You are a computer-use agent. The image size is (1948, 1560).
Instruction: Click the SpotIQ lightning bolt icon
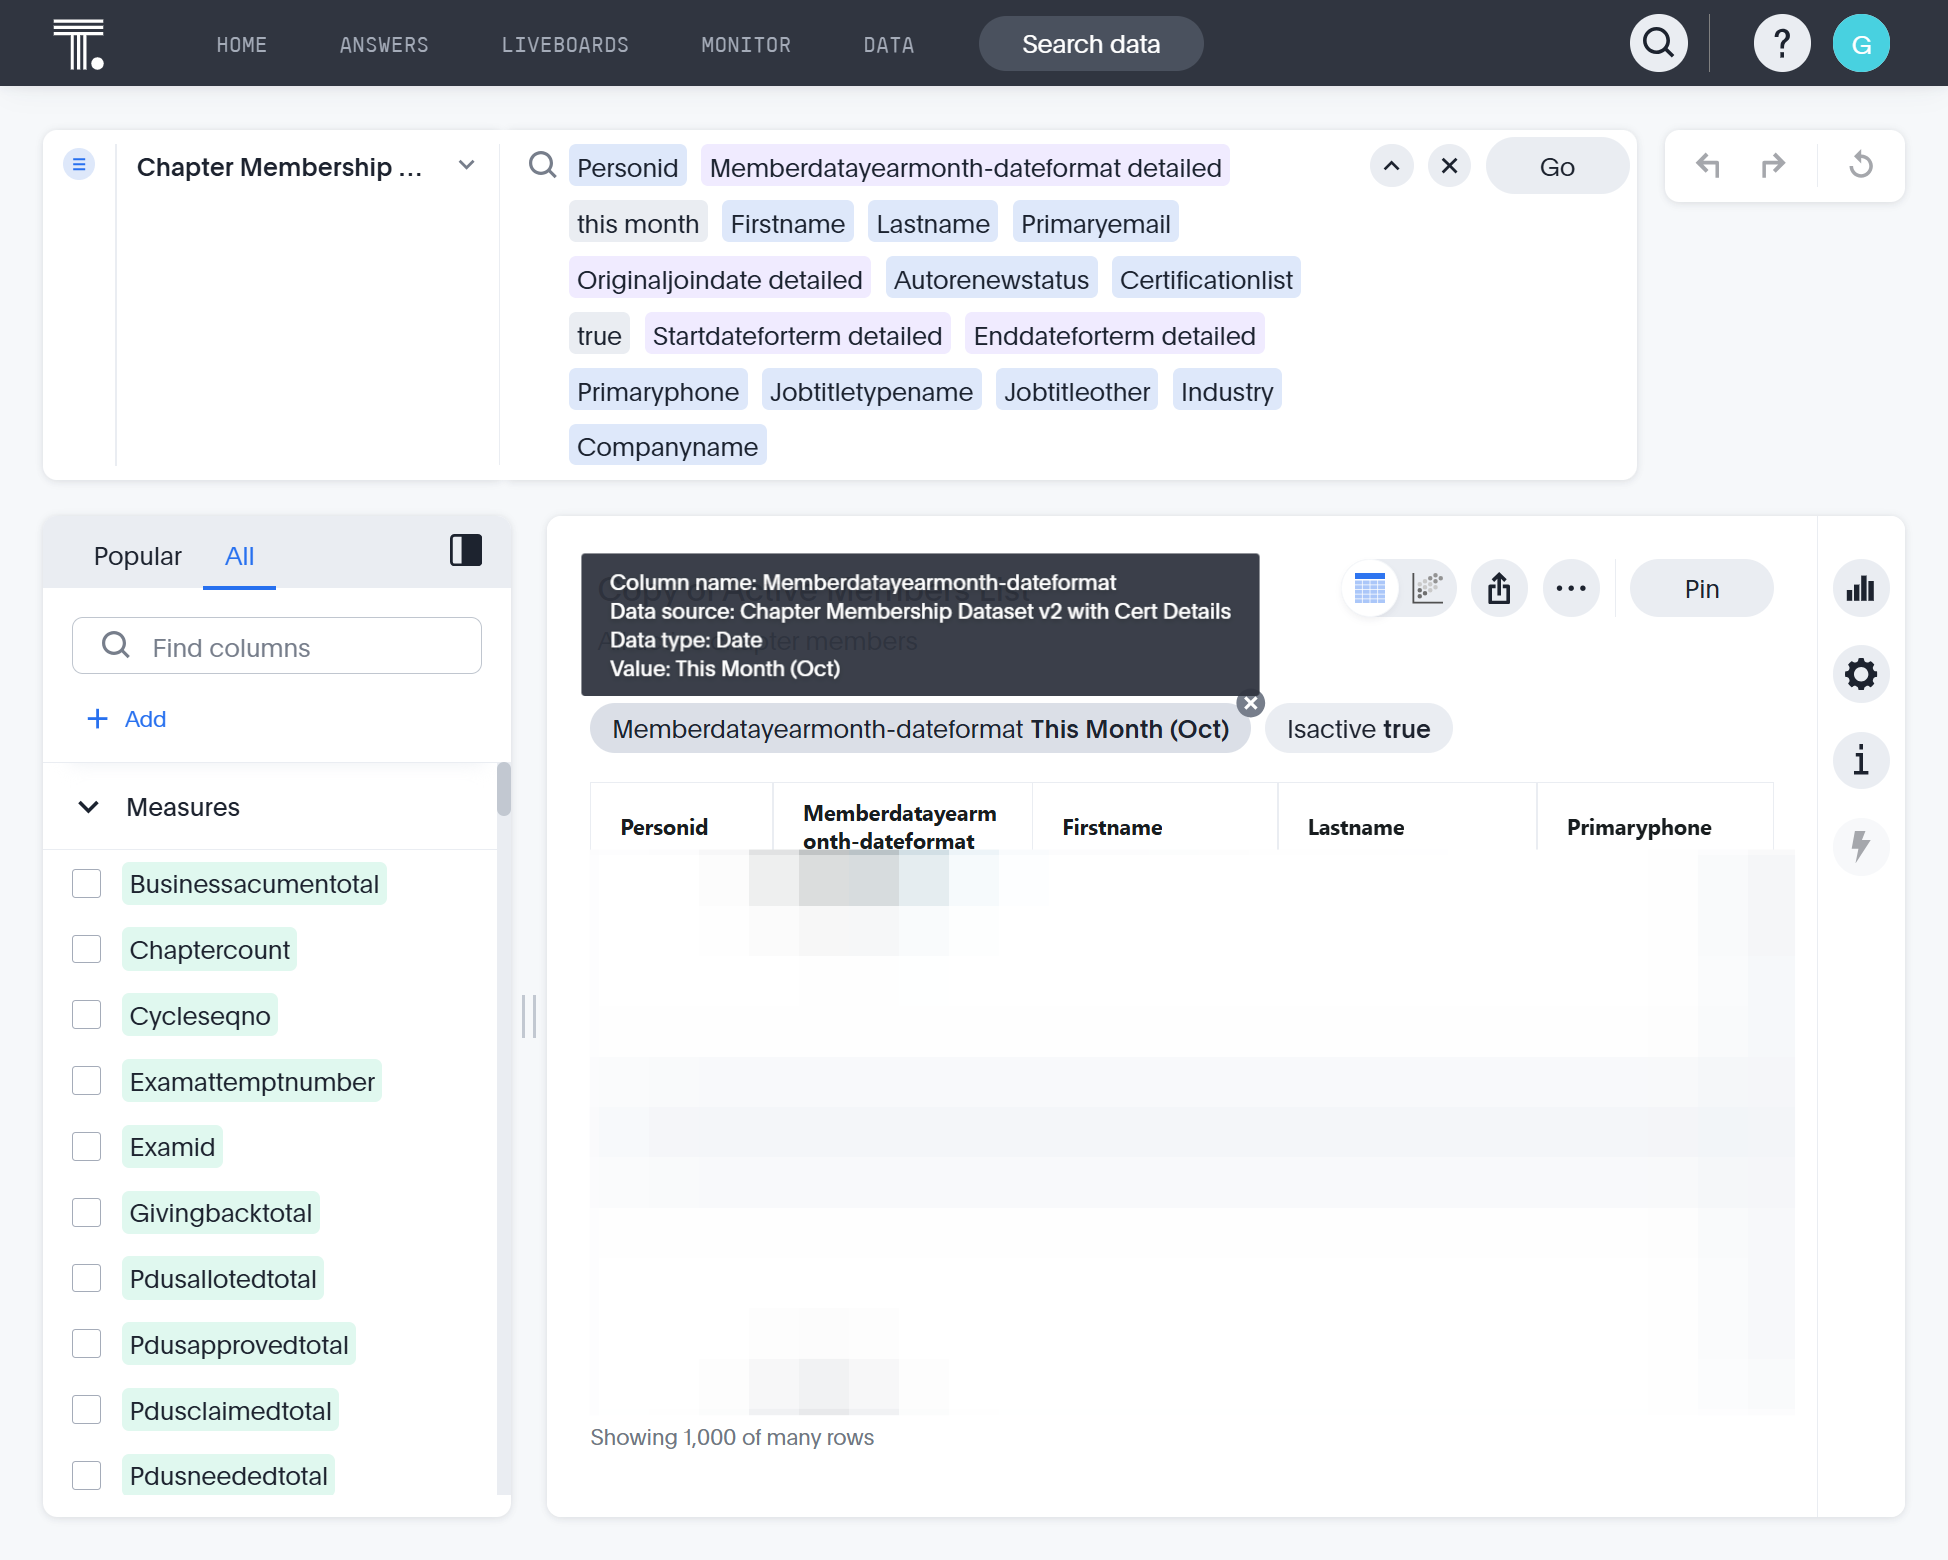[x=1861, y=846]
